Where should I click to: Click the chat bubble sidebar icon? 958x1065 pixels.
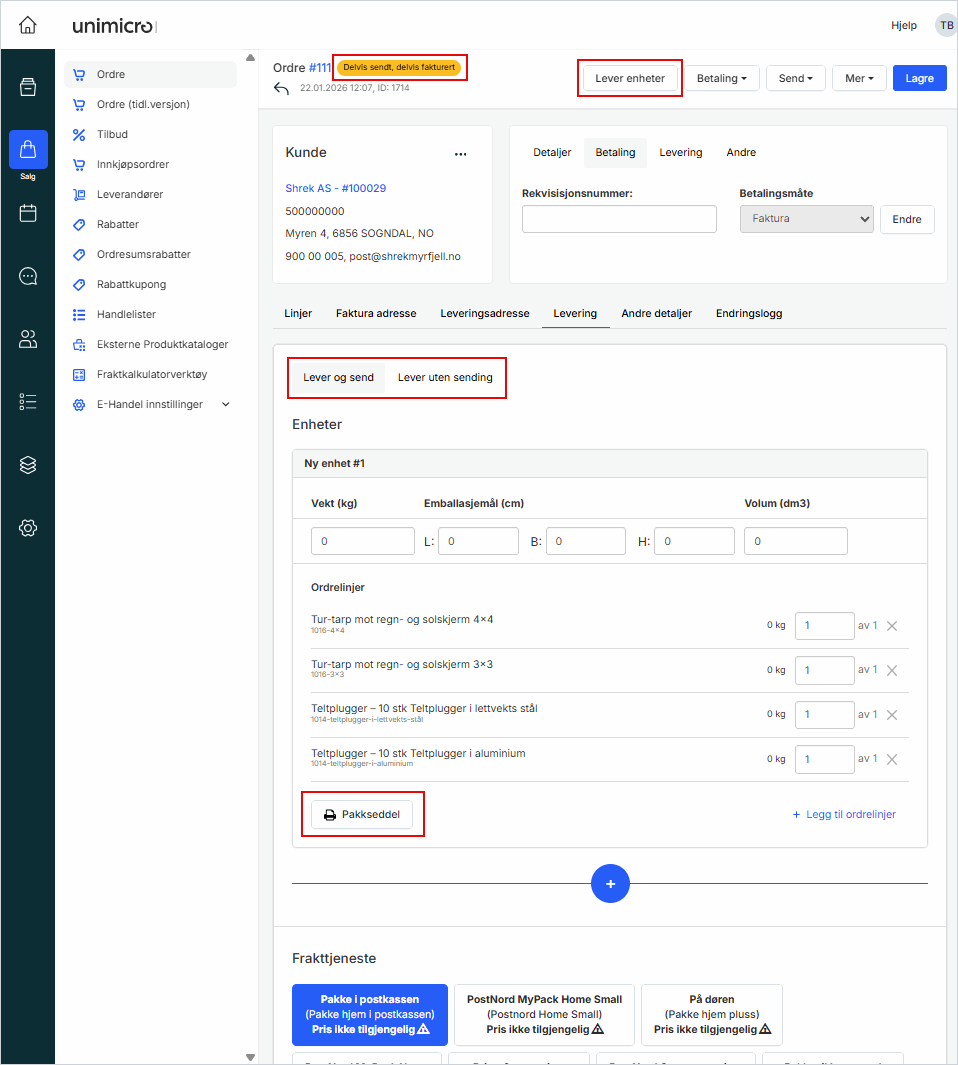click(28, 276)
